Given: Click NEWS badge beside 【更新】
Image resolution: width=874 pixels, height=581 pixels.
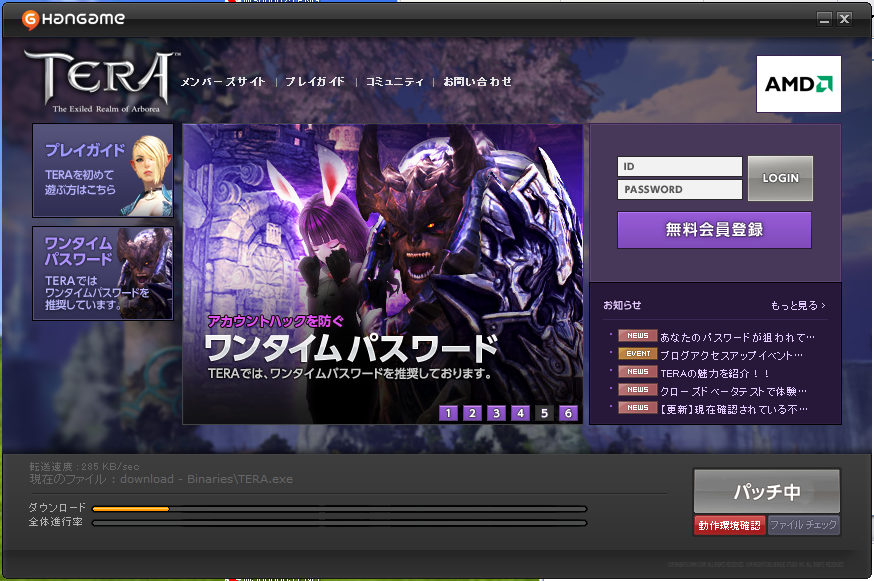Looking at the screenshot, I should click(x=638, y=408).
